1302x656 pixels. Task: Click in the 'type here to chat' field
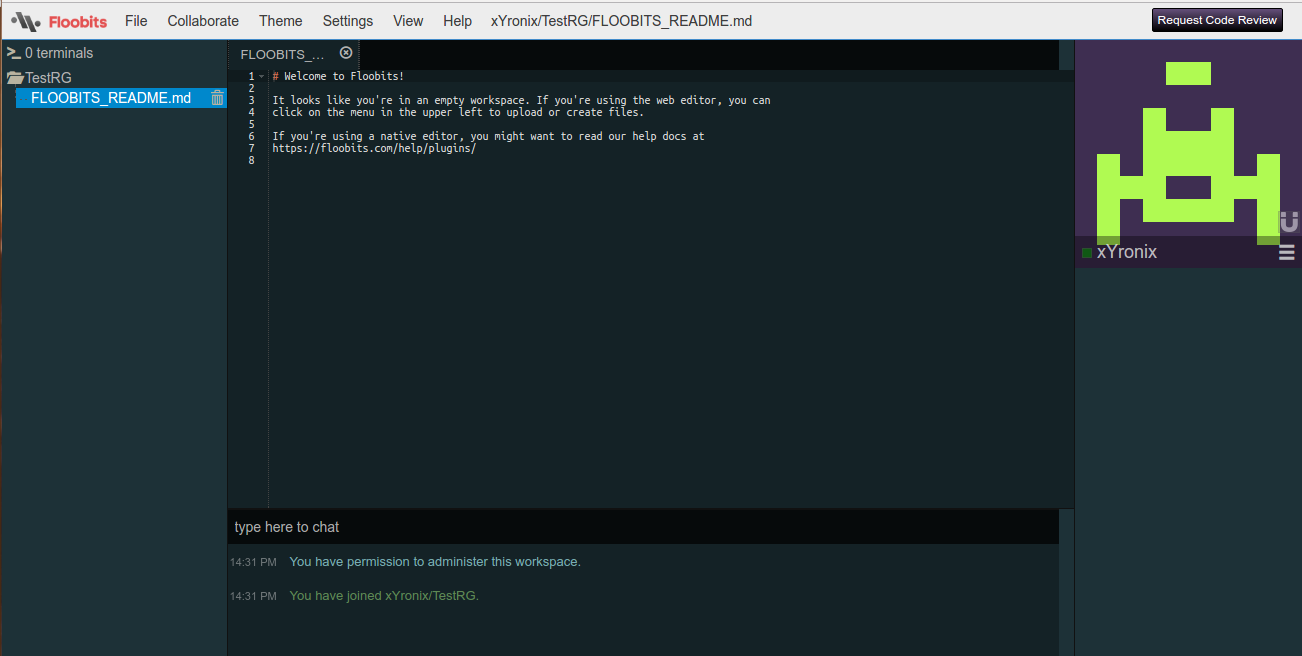click(x=643, y=527)
